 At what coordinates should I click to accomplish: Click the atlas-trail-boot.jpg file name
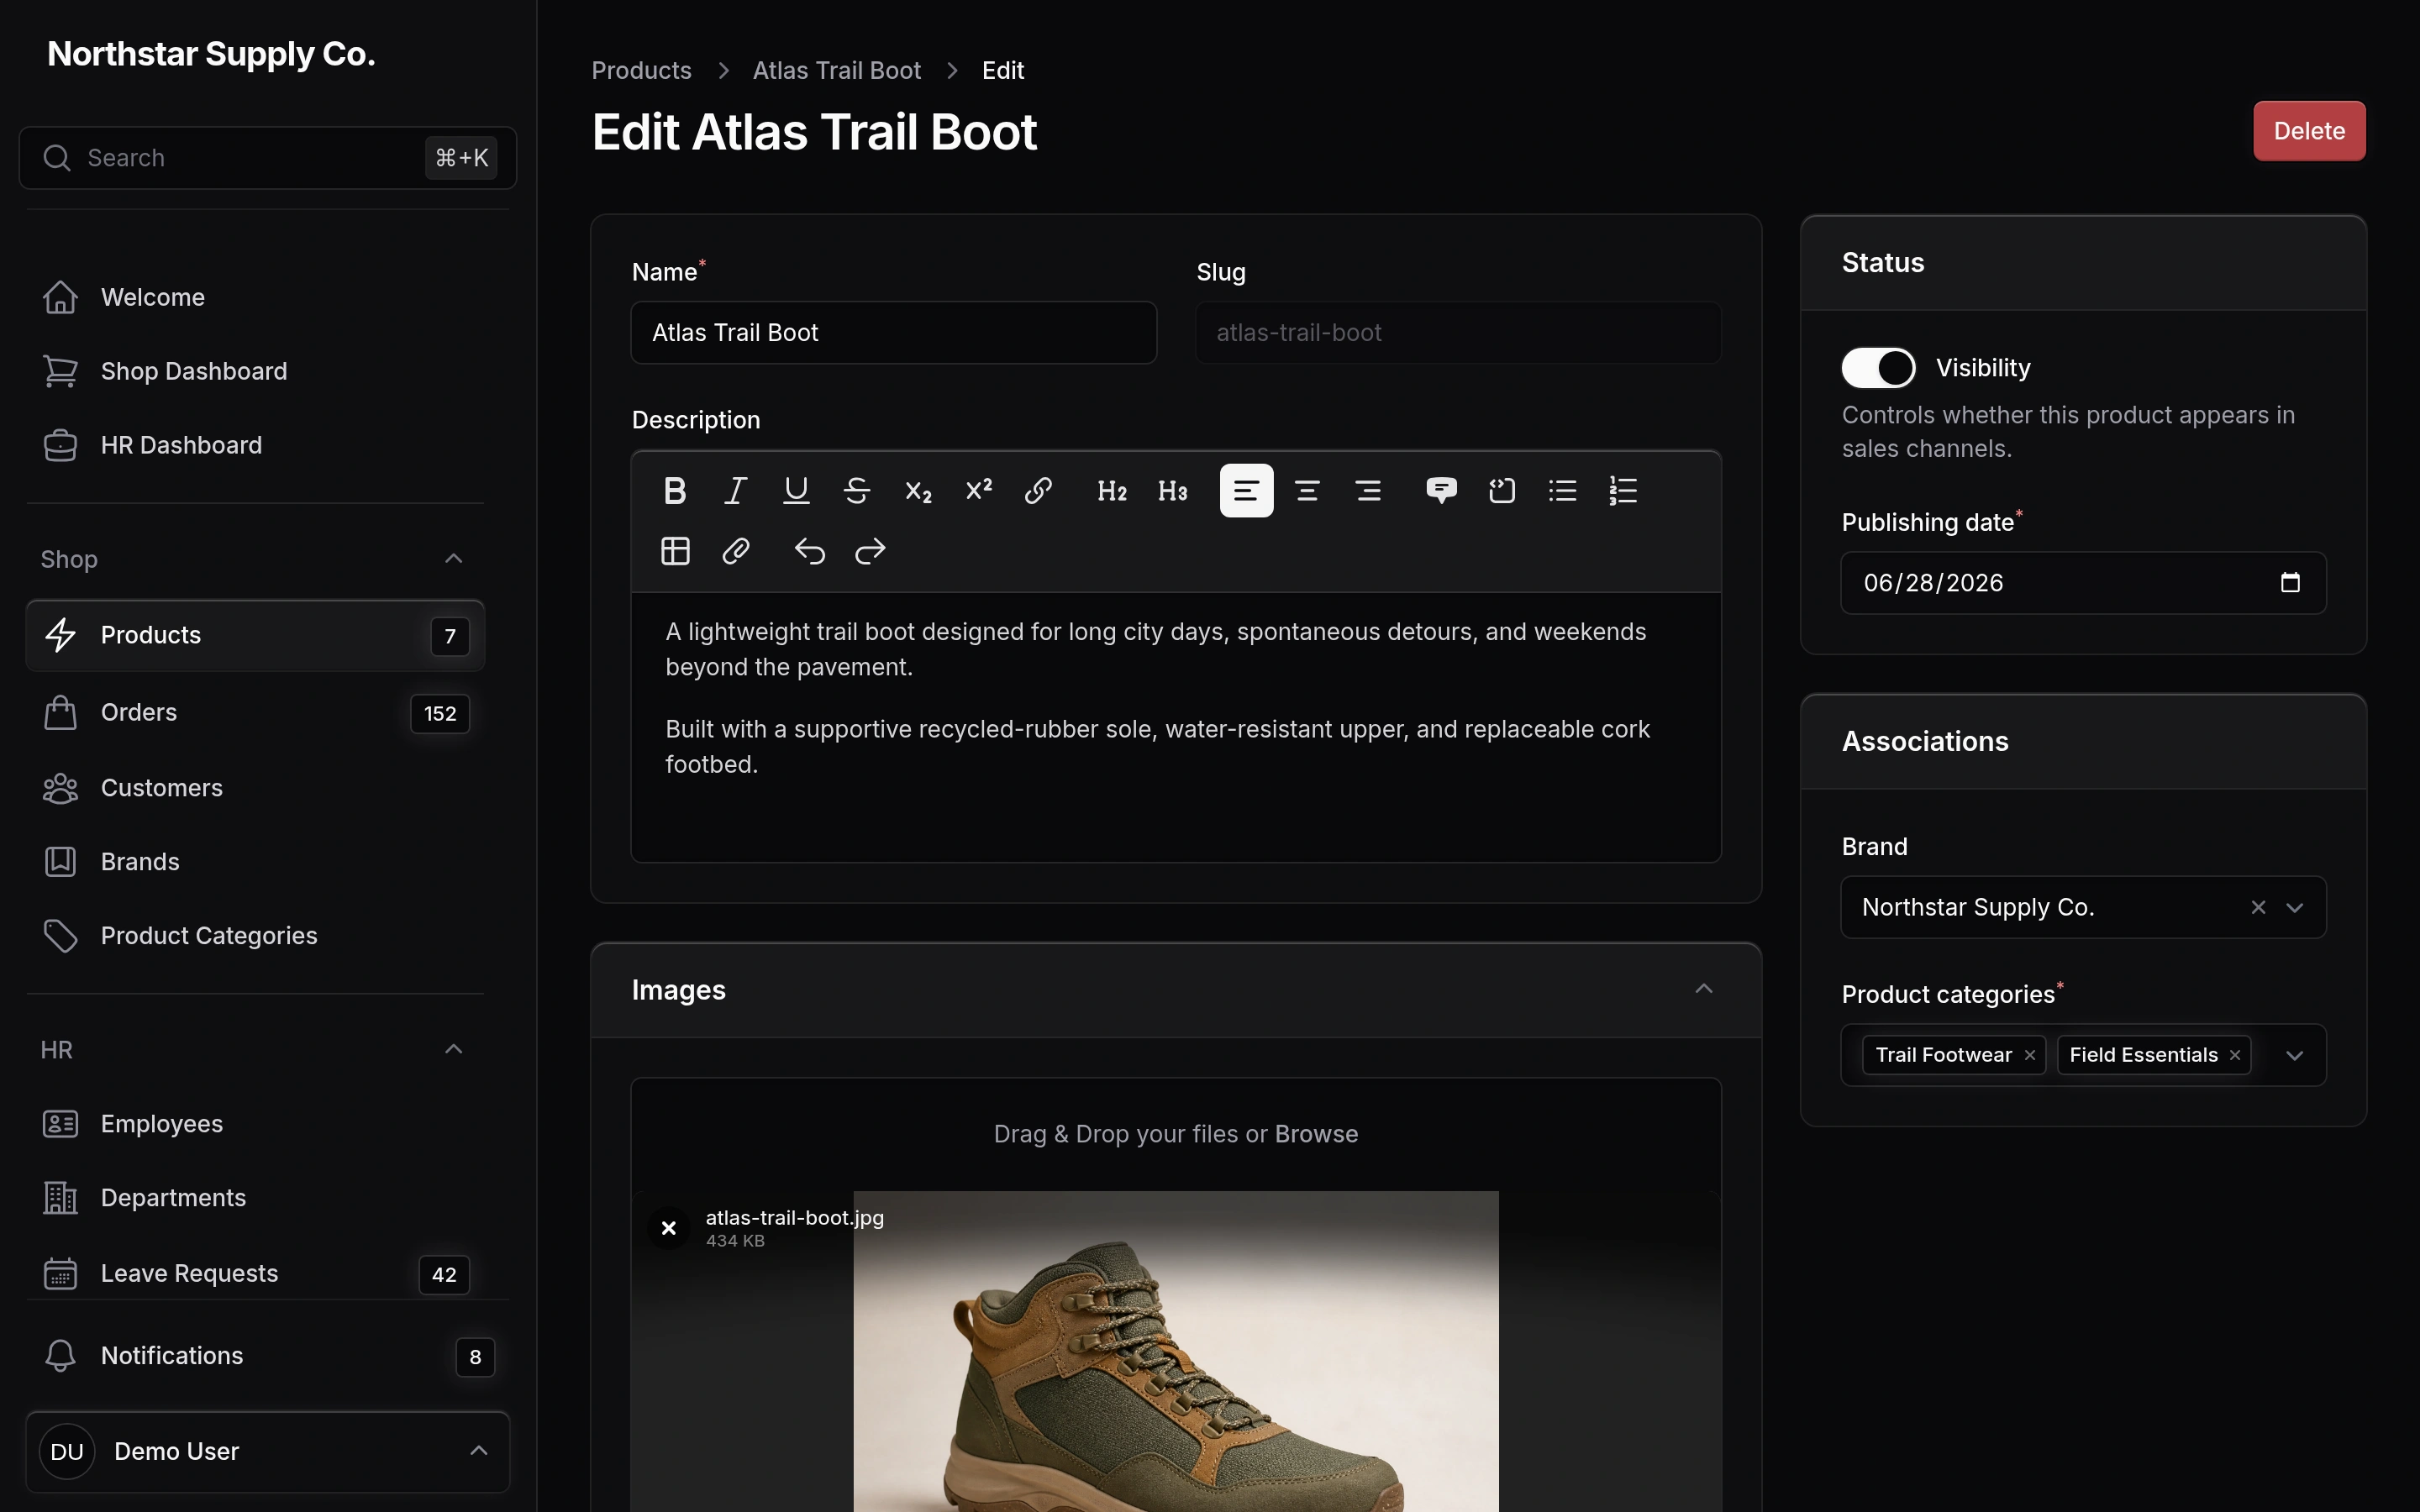point(794,1218)
